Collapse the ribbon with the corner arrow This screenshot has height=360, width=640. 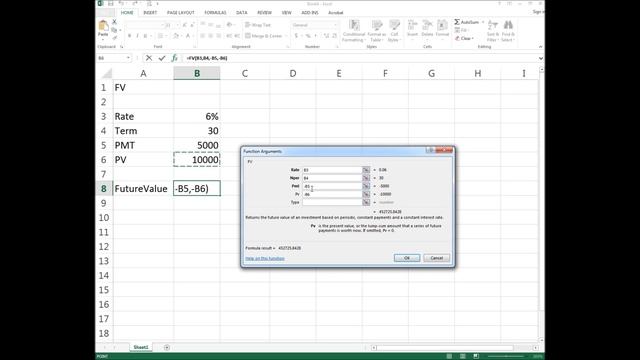click(x=540, y=47)
